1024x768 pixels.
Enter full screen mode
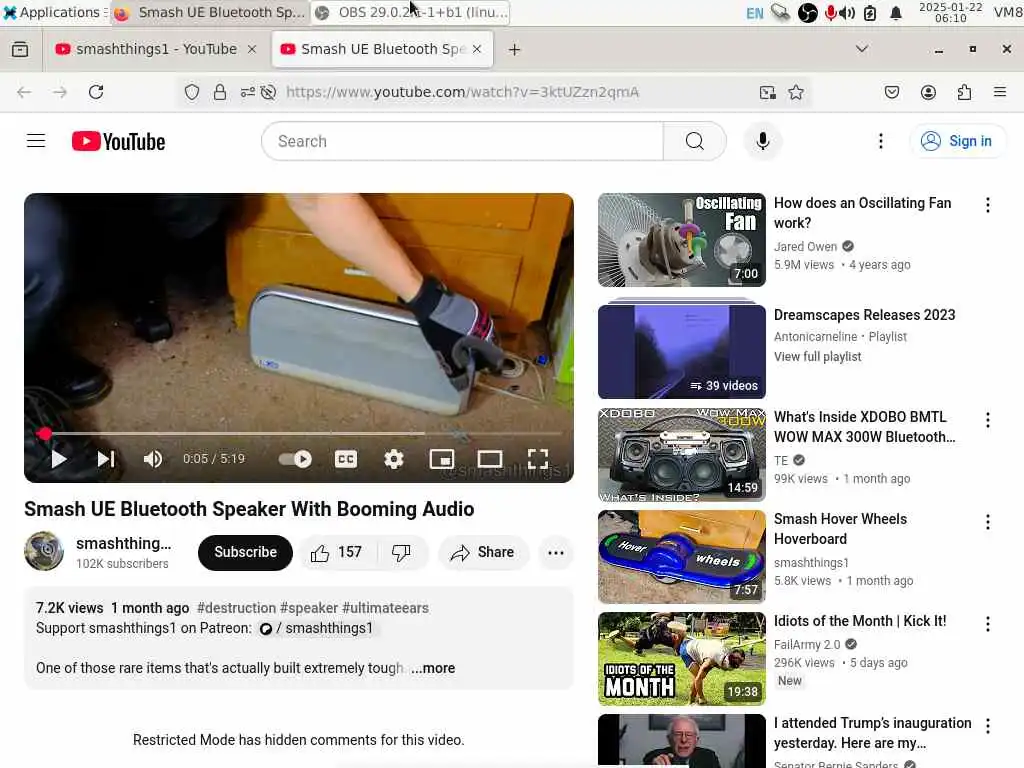click(x=537, y=459)
